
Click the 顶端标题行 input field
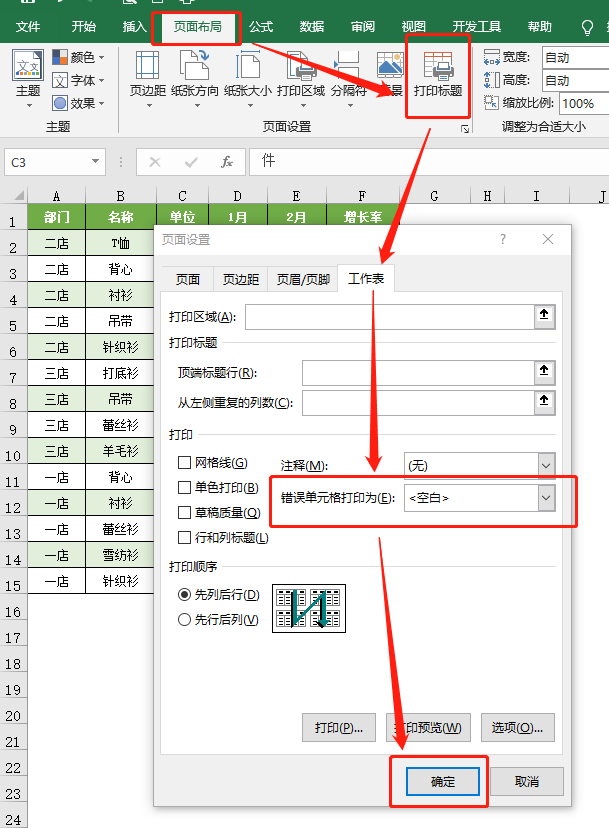pos(418,372)
